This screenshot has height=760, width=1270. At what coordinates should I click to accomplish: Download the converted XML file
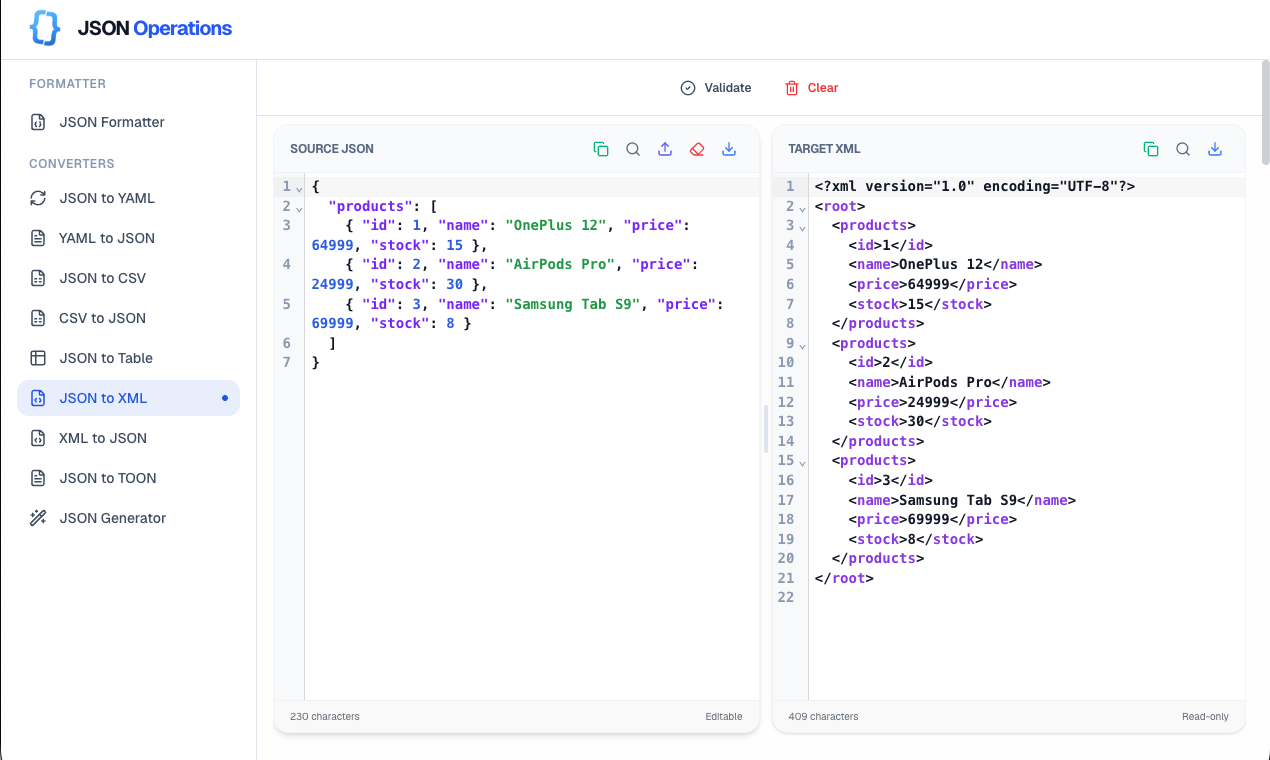click(1215, 148)
